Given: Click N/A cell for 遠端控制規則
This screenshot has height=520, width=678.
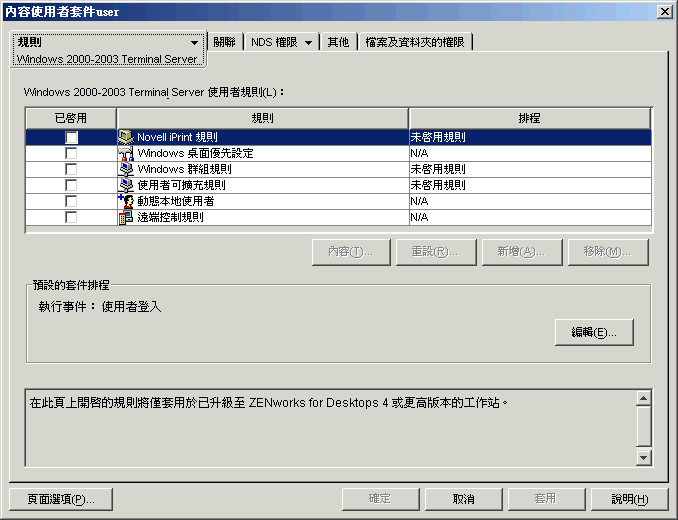Looking at the screenshot, I should pos(530,217).
